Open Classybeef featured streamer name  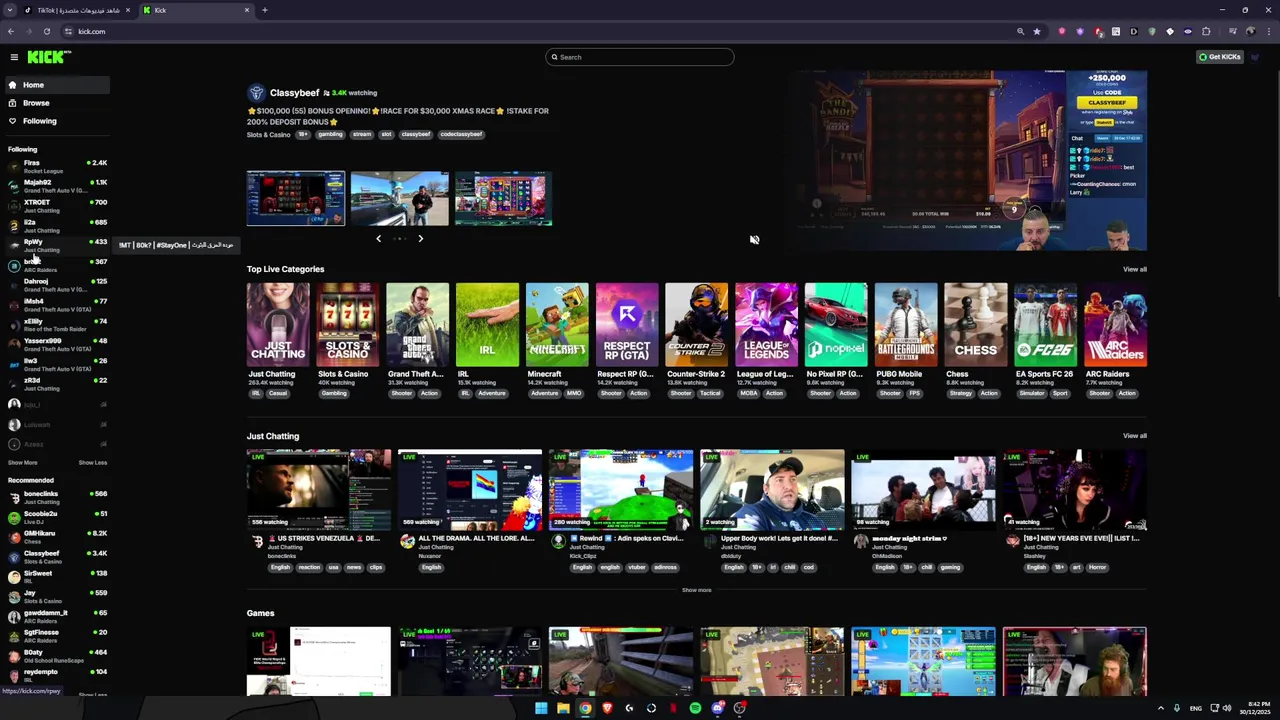[x=294, y=93]
